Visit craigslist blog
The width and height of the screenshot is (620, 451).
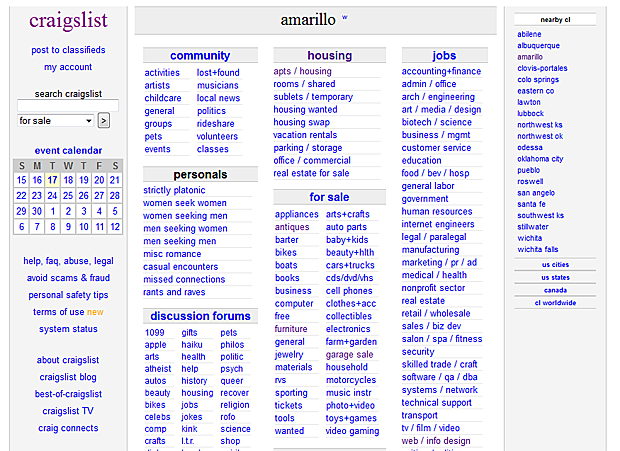[x=68, y=377]
